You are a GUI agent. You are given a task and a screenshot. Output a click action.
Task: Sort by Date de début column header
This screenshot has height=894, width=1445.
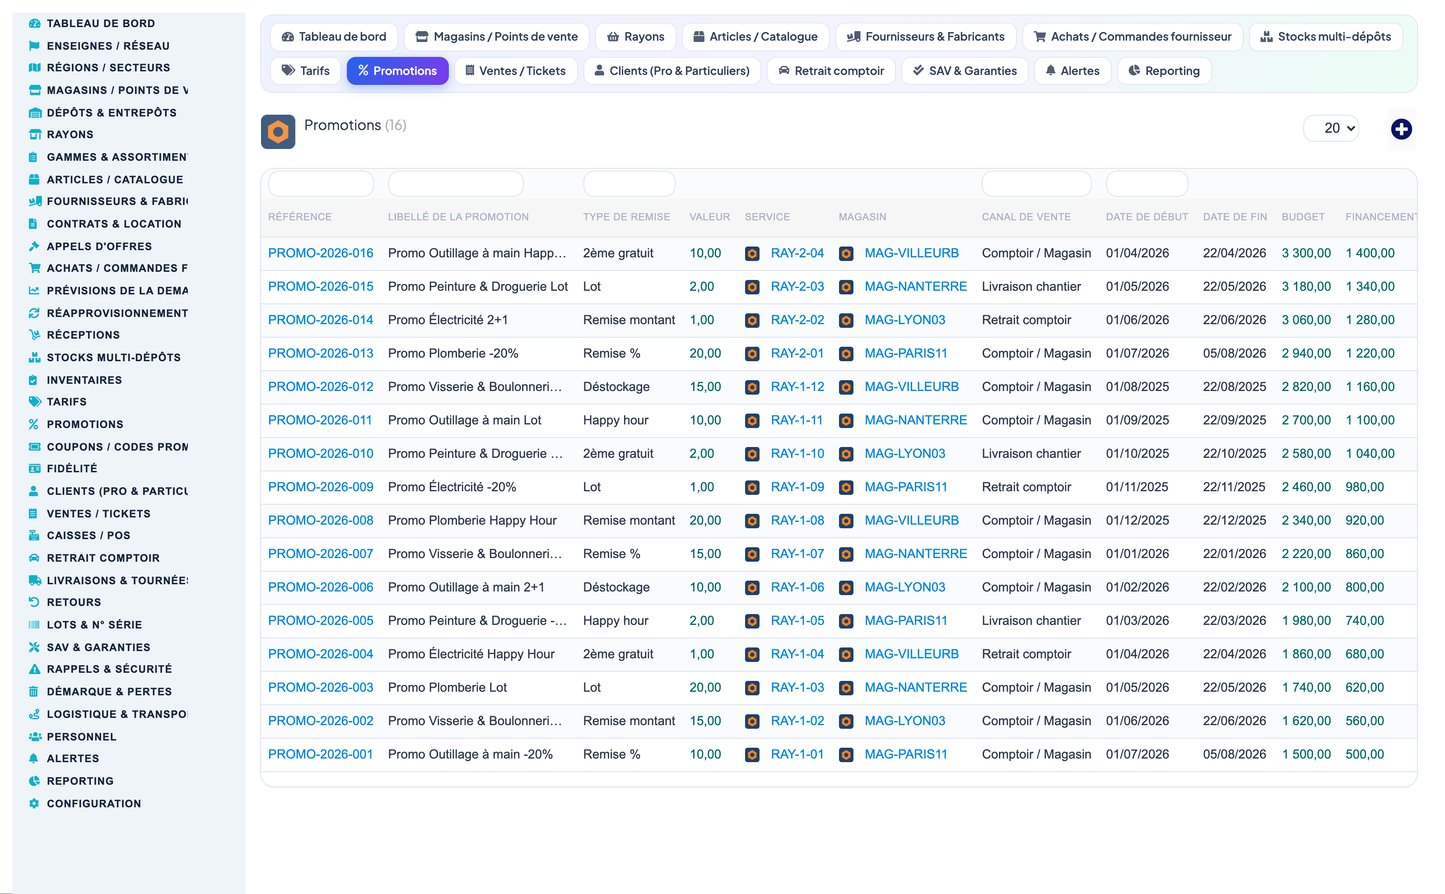click(x=1147, y=217)
